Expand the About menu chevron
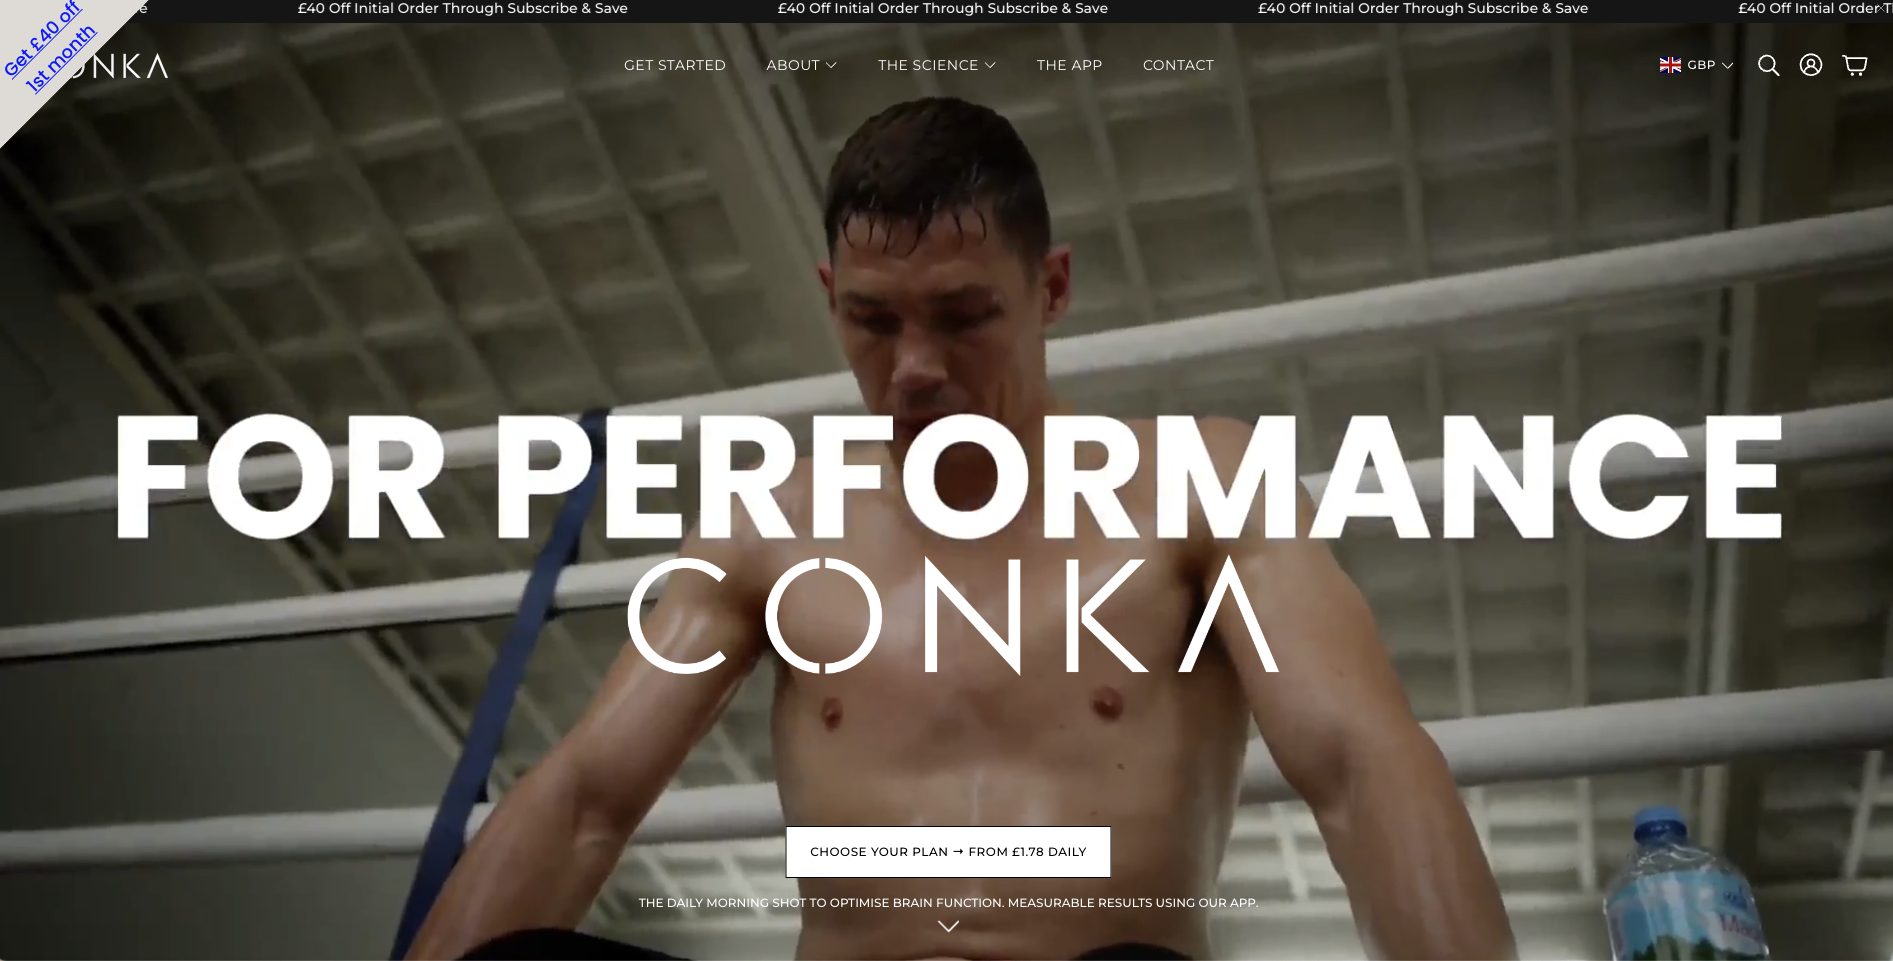Image resolution: width=1893 pixels, height=961 pixels. point(831,65)
